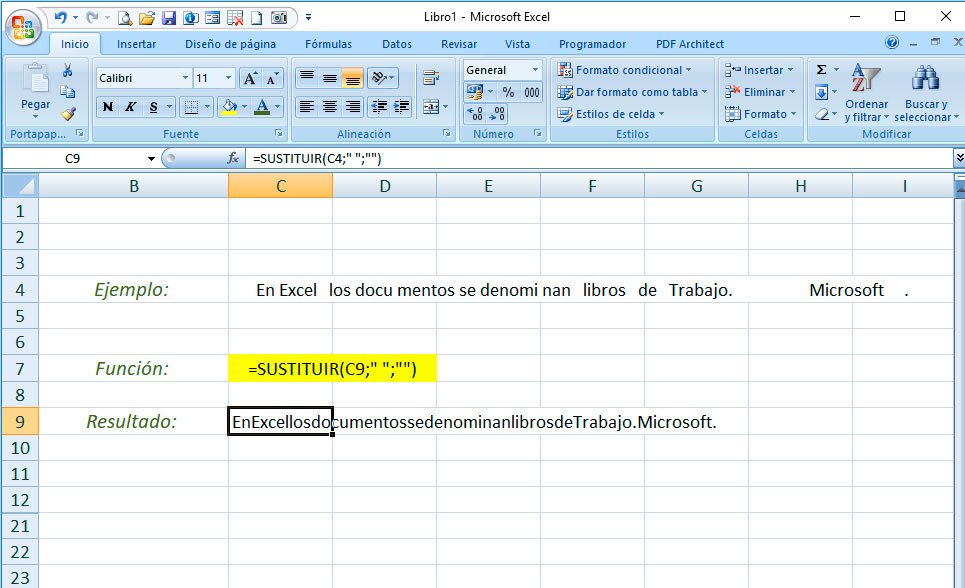The image size is (965, 588).
Task: Open the Fuente dialog launcher
Action: pos(279,133)
